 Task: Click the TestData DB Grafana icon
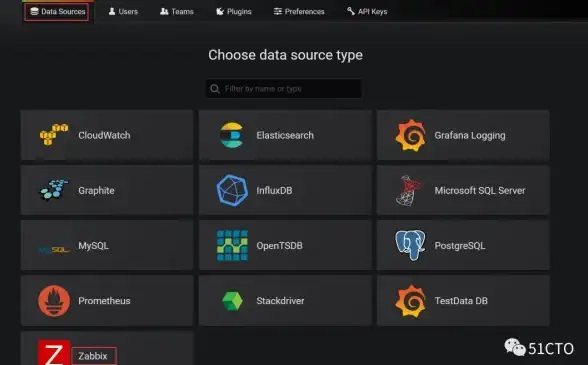click(410, 301)
